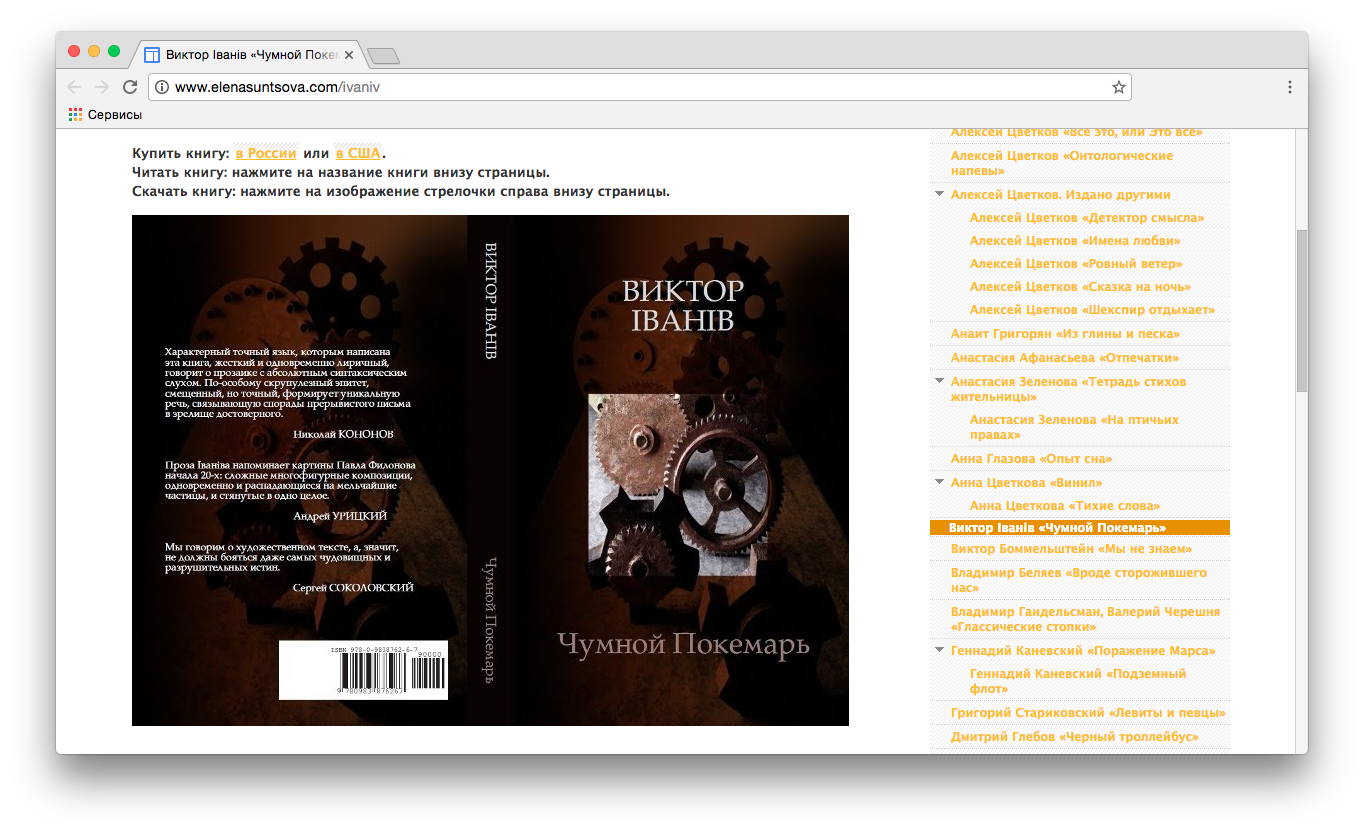Collapse Анна Цветкова «Винил» tree node
Image resolution: width=1364 pixels, height=834 pixels.
(939, 482)
